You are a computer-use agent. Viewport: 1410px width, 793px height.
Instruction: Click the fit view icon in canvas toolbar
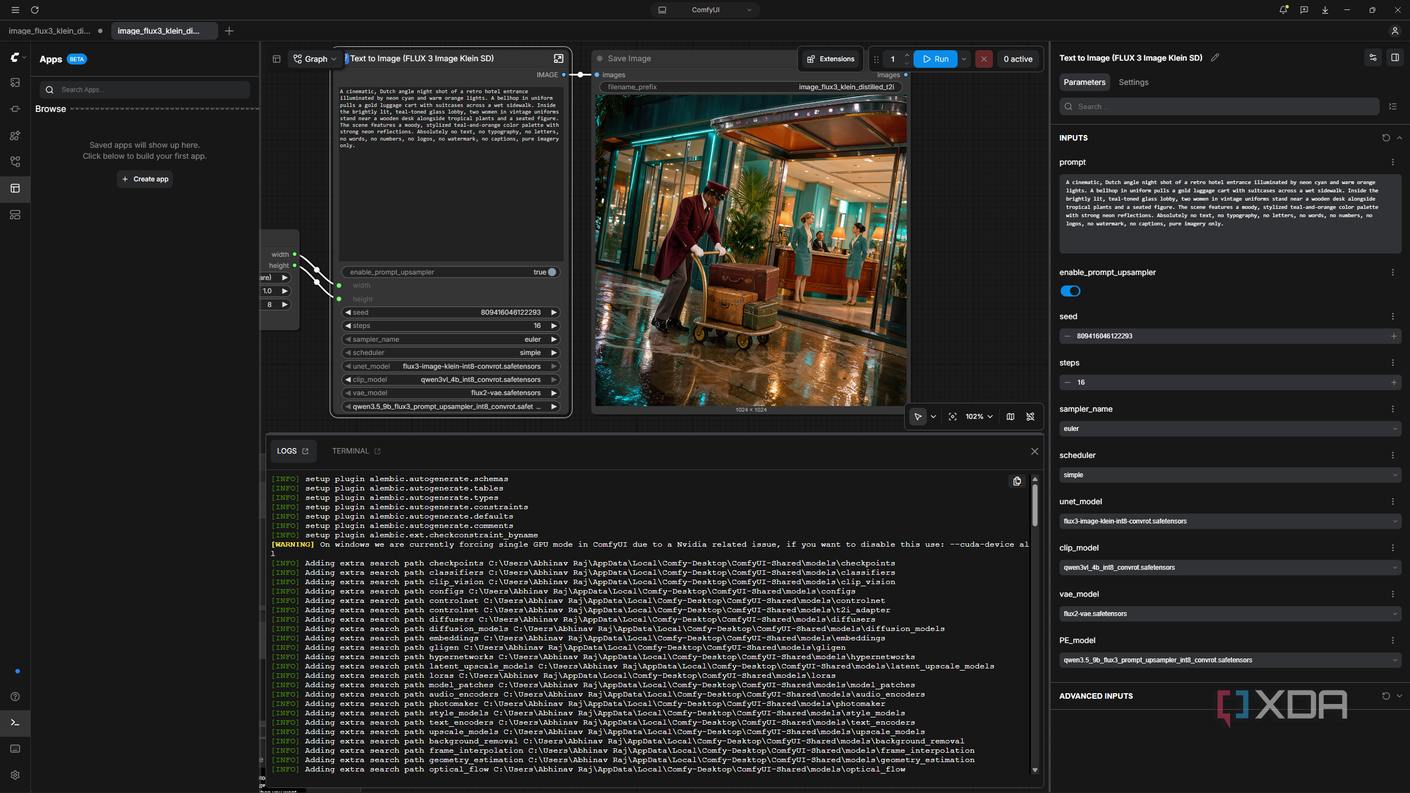coord(952,417)
